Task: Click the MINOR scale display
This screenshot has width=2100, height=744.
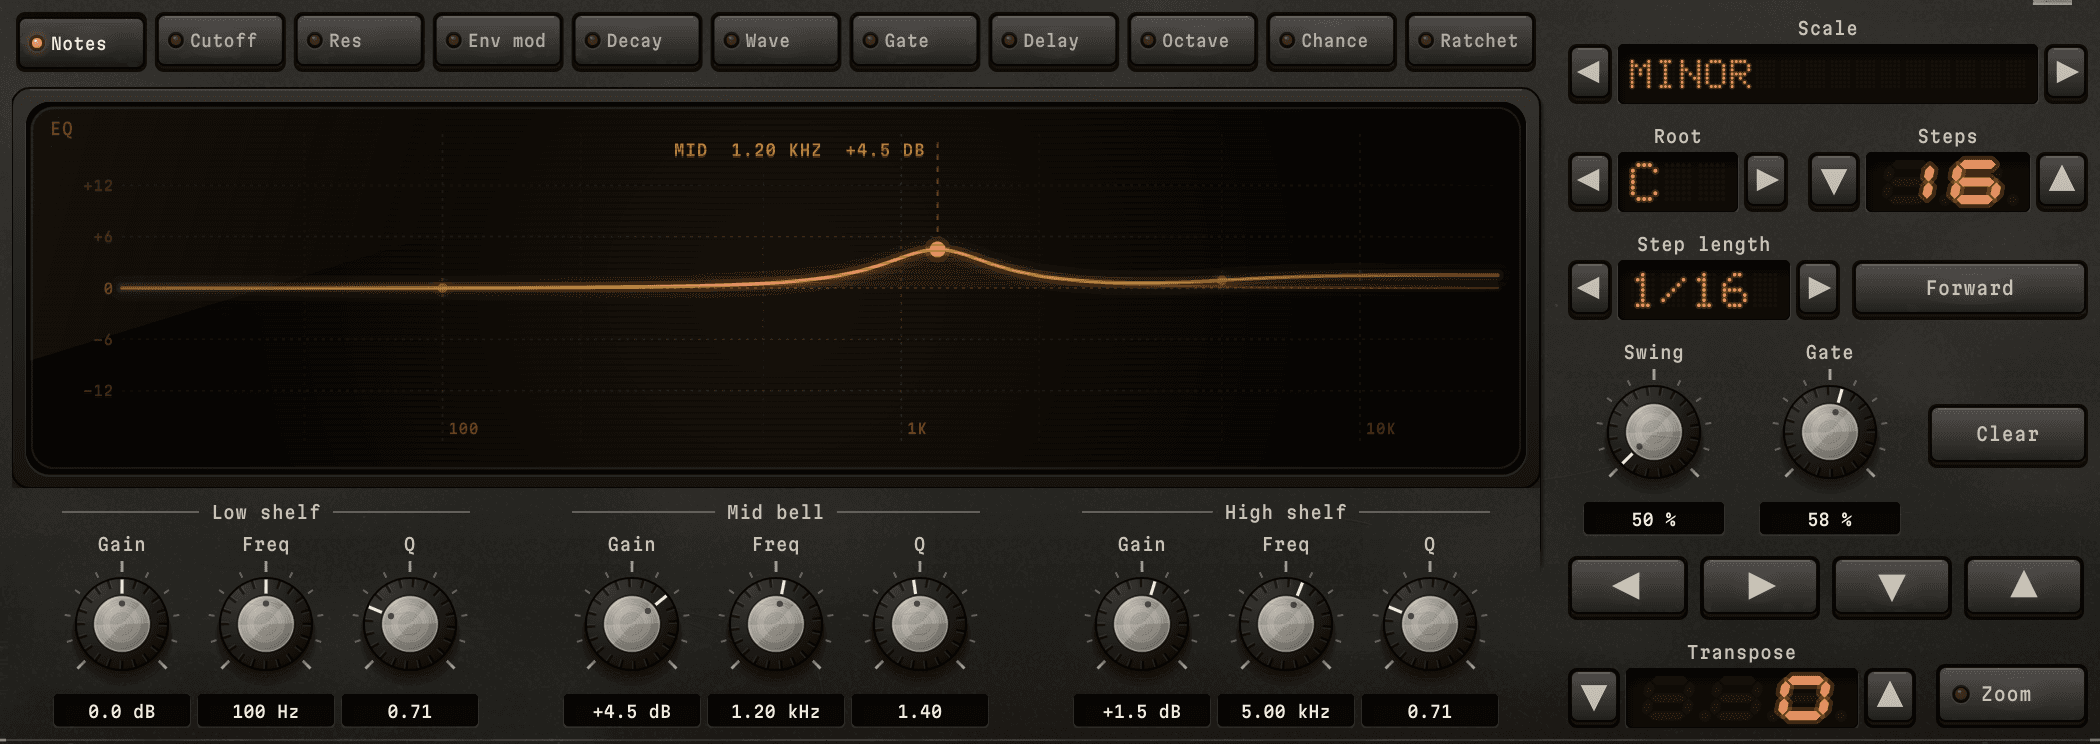Action: (x=1827, y=74)
